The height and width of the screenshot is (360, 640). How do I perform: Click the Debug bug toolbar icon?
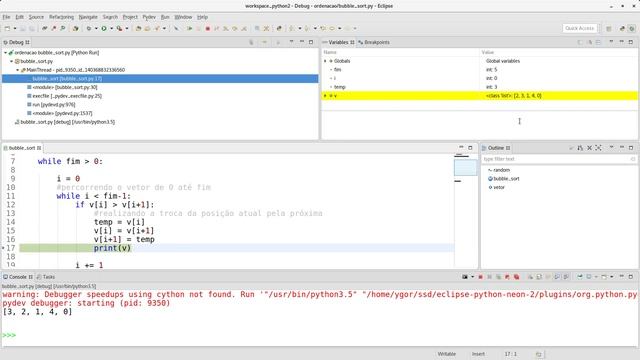point(89,28)
